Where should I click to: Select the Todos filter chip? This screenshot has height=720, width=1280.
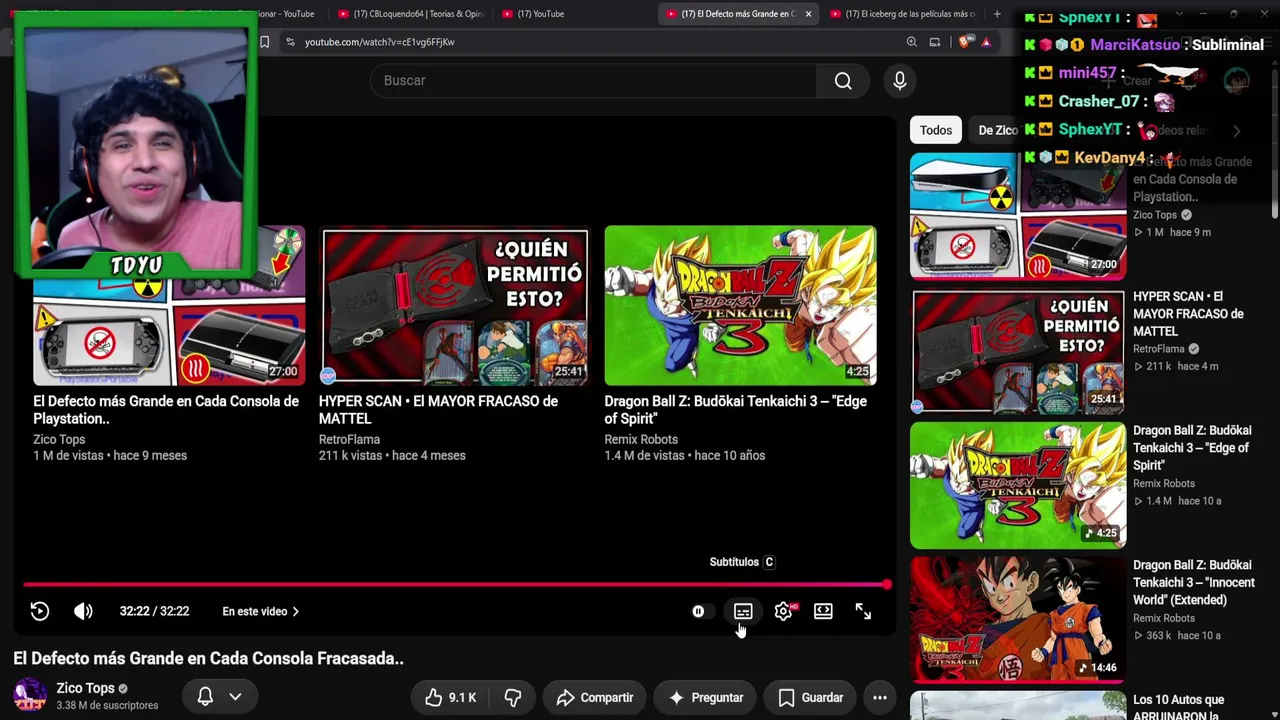[x=936, y=130]
